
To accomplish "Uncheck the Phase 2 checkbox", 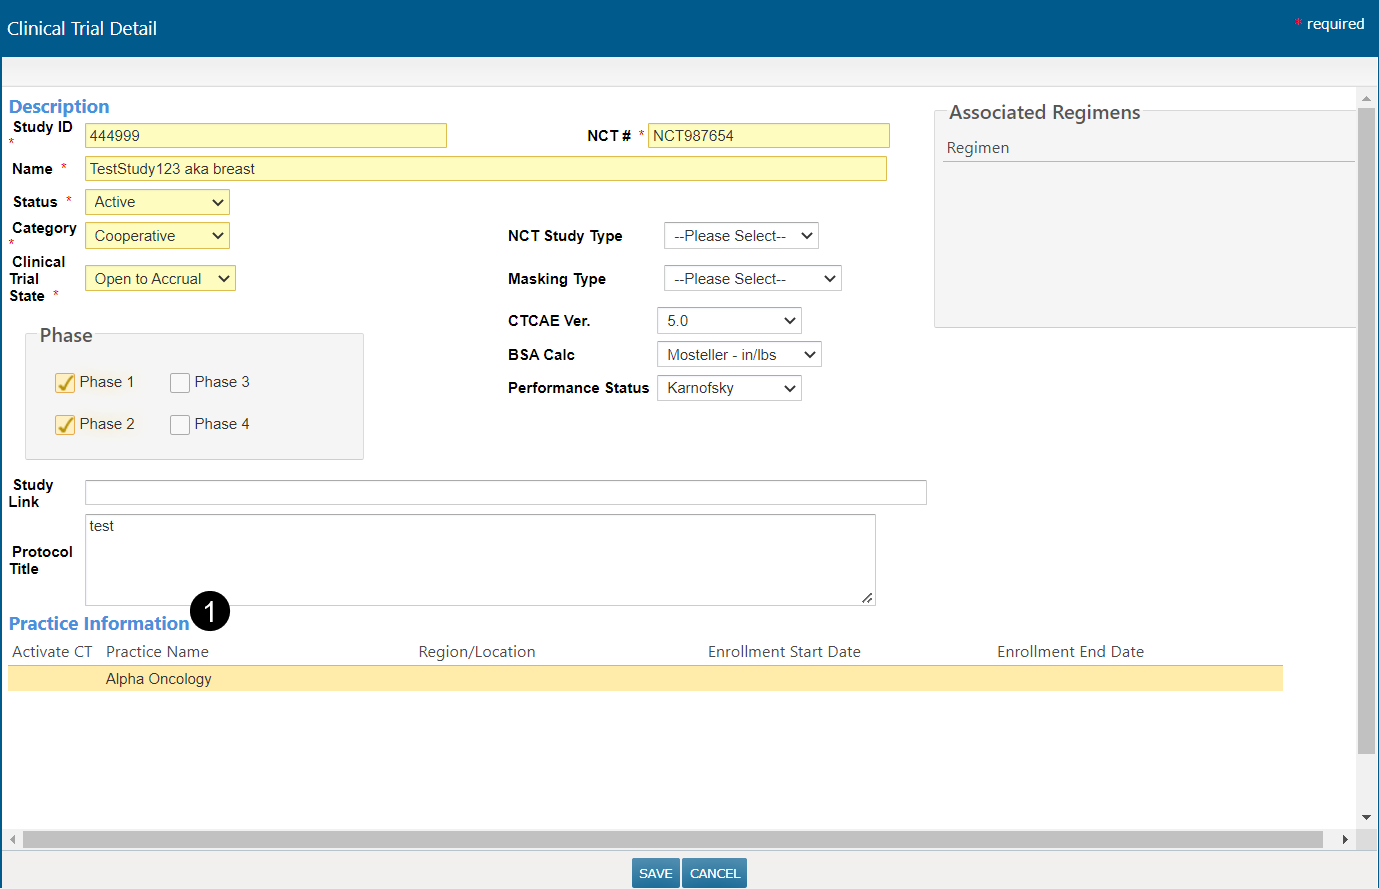I will coord(65,425).
